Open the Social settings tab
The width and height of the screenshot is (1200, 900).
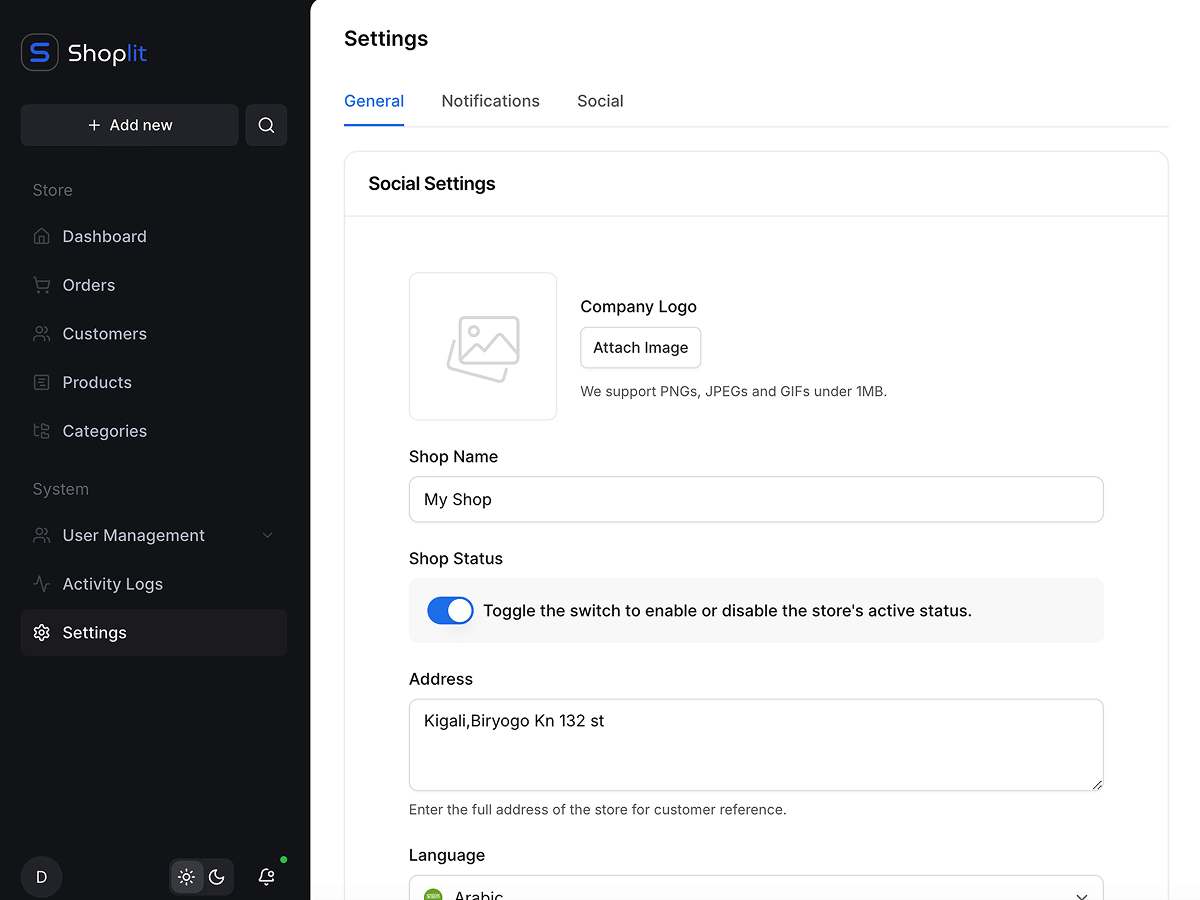600,101
